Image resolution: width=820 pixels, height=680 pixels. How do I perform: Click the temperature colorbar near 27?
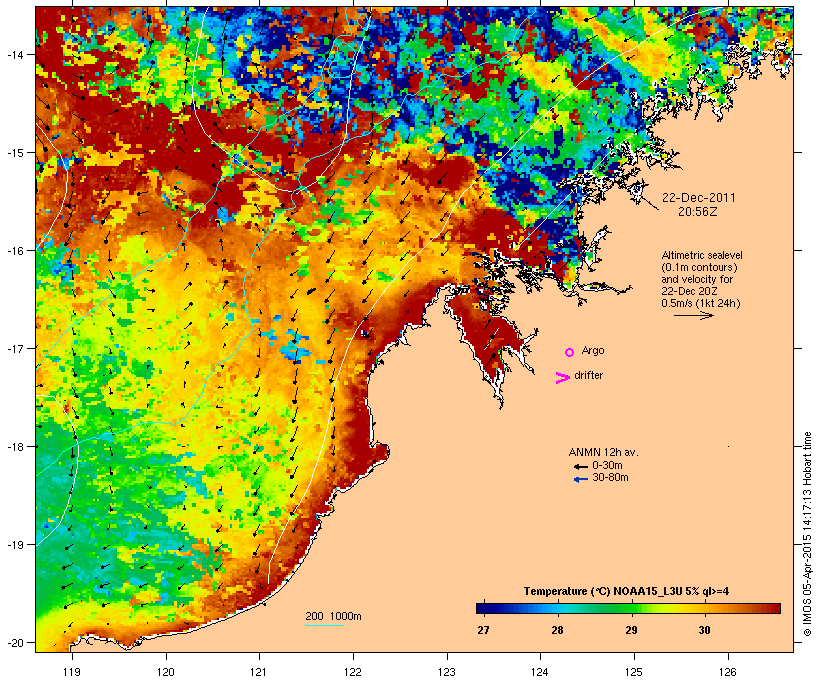pyautogui.click(x=484, y=608)
